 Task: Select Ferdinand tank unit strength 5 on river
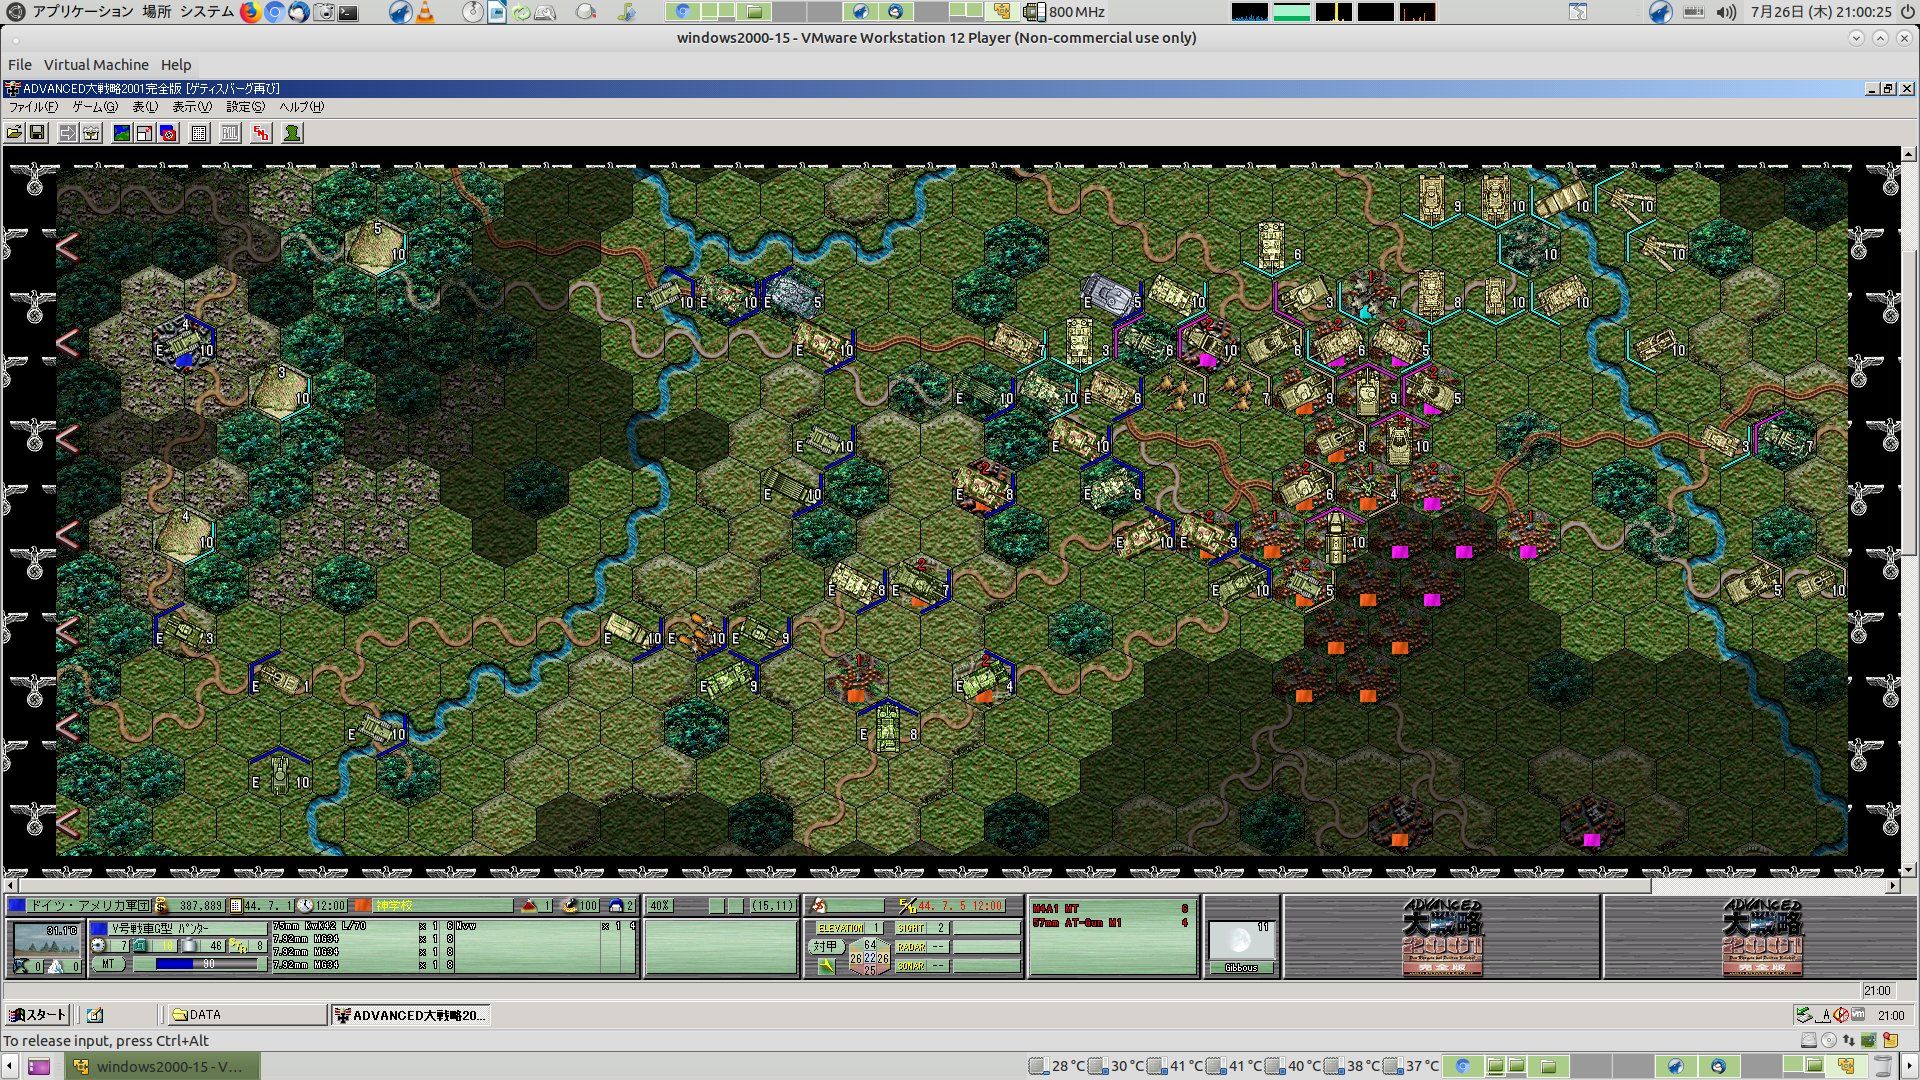[792, 297]
